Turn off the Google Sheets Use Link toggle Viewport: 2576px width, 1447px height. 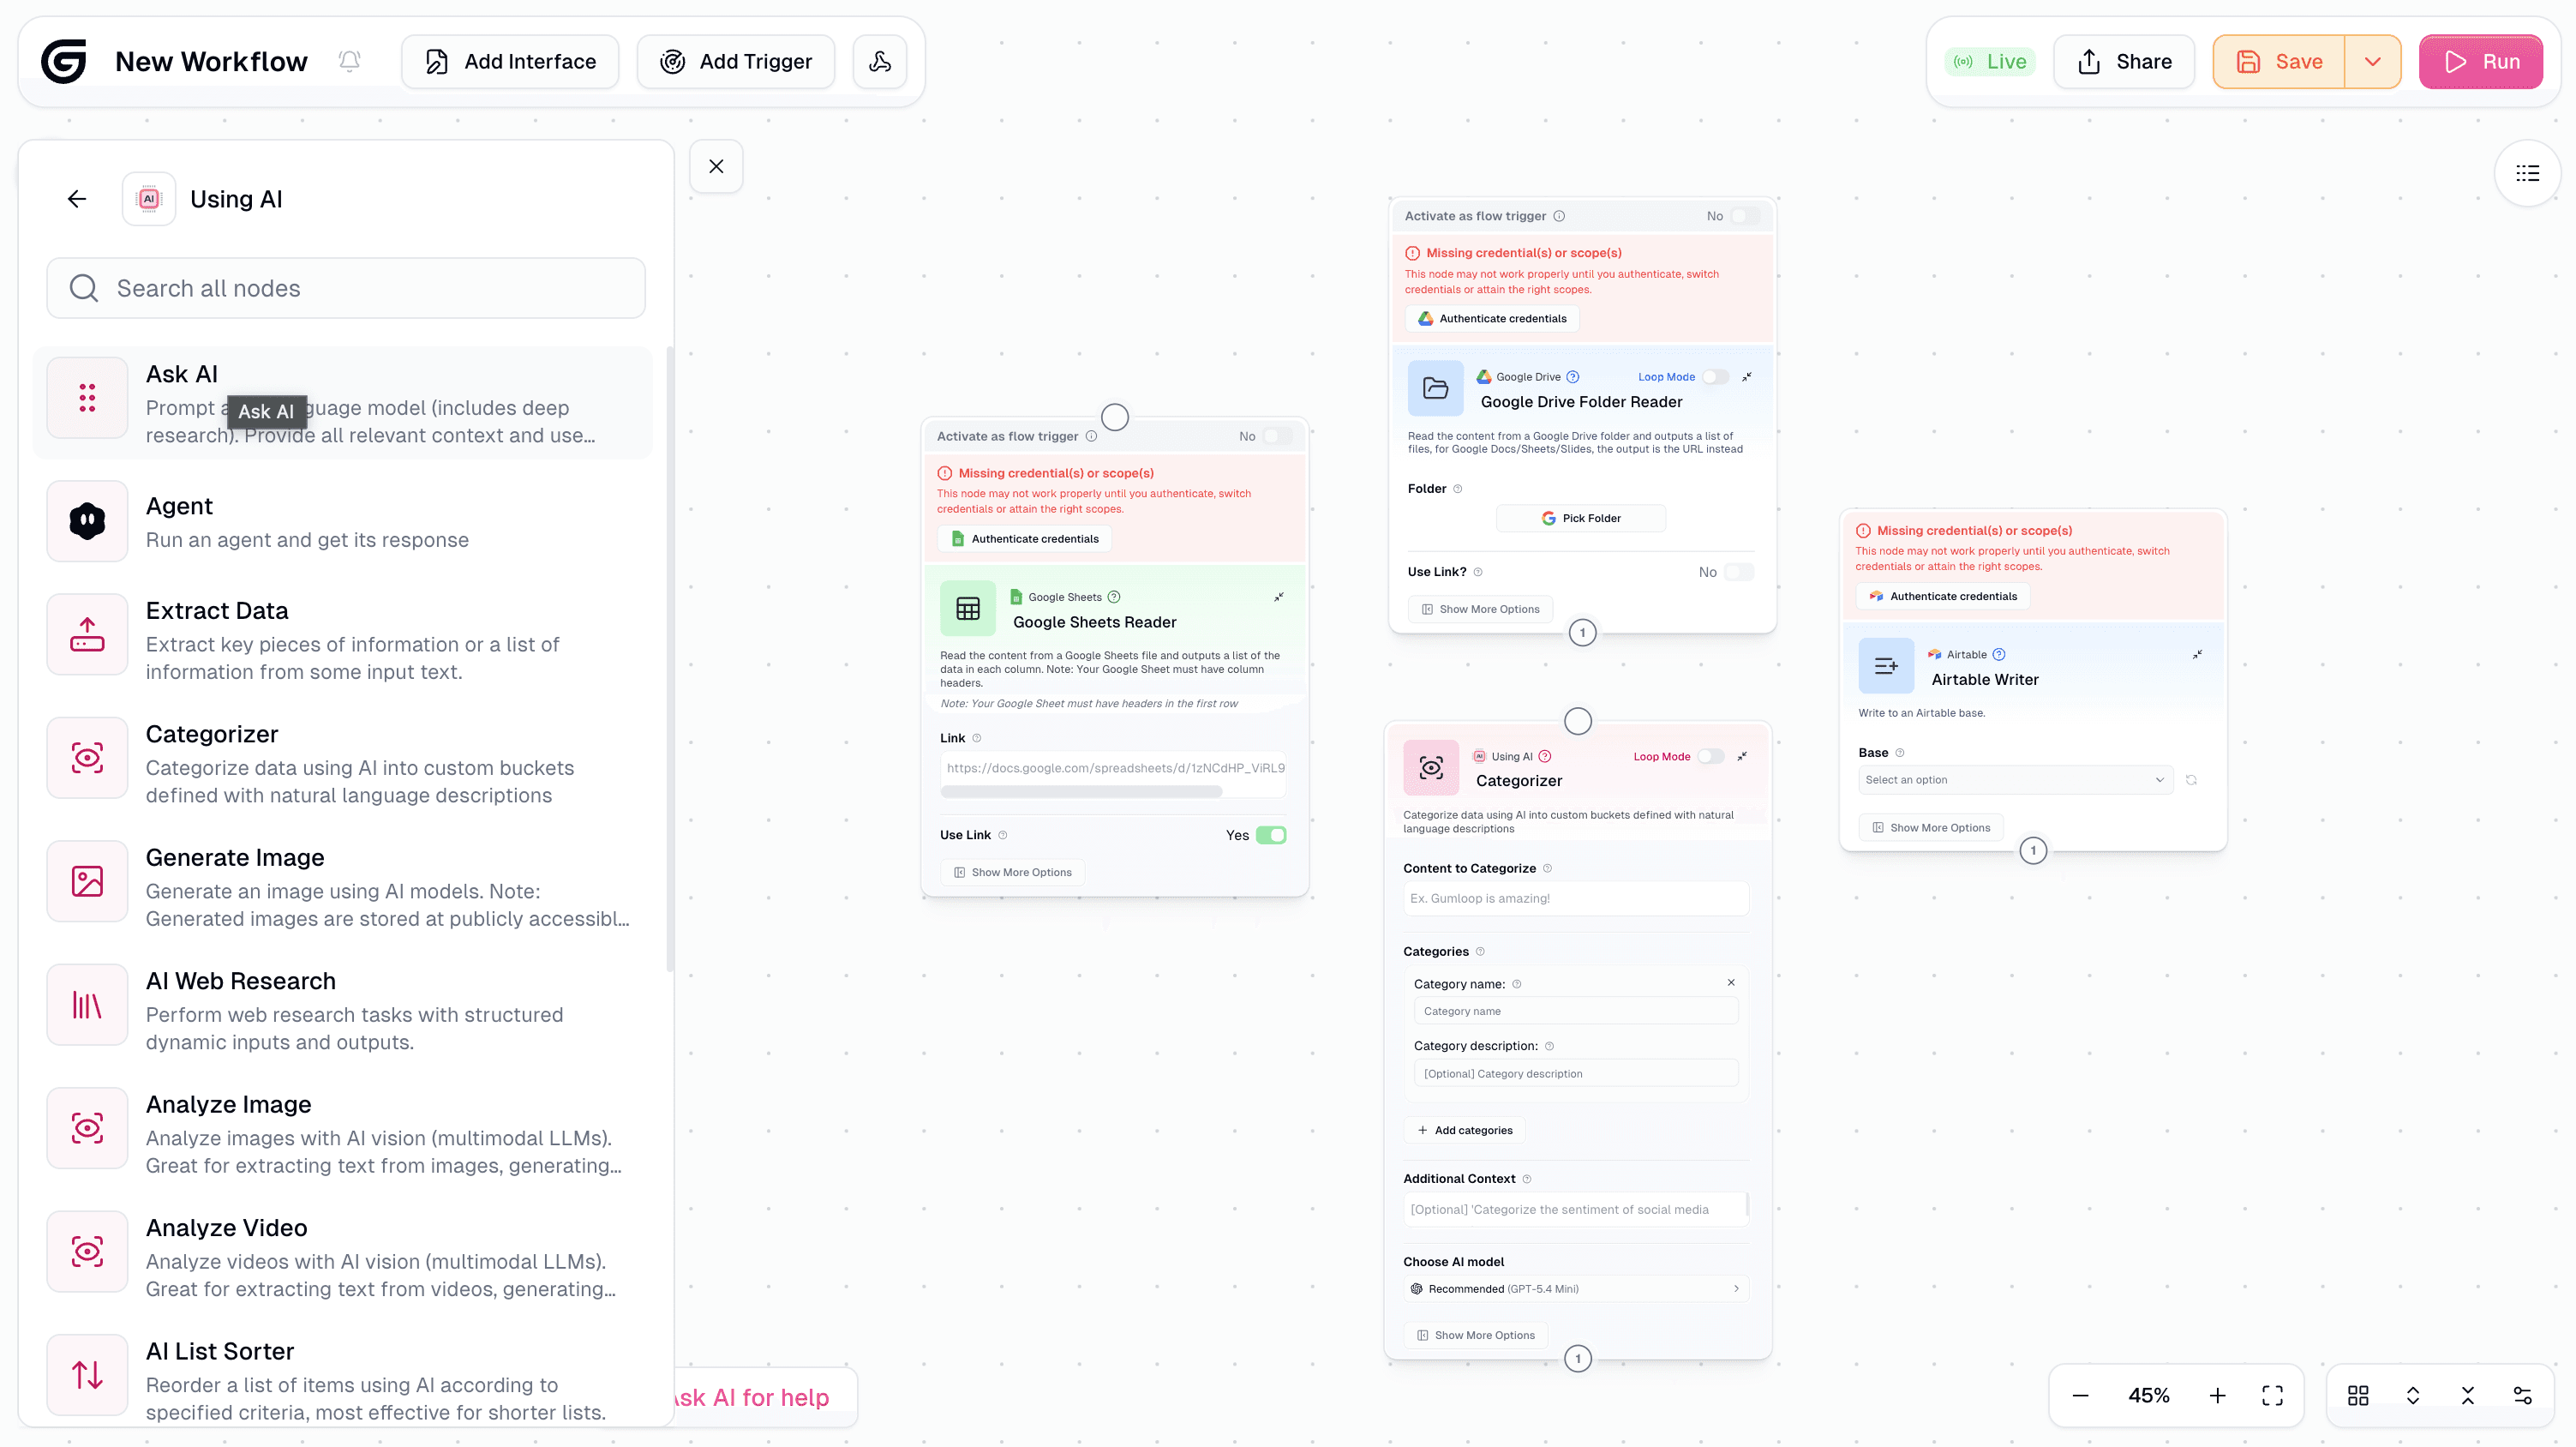coord(1271,835)
